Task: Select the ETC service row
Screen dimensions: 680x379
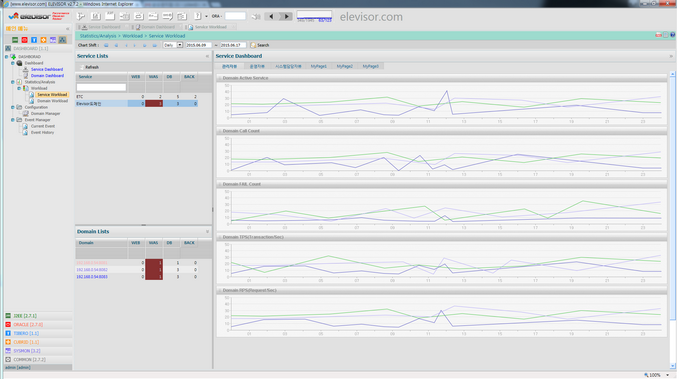Action: point(137,97)
